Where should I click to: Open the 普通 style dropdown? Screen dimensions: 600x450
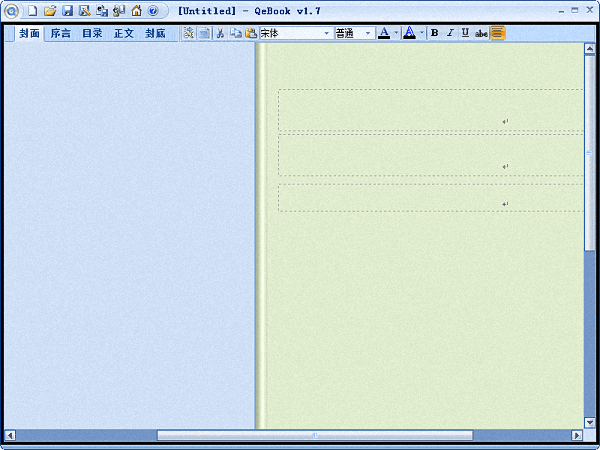coord(369,33)
